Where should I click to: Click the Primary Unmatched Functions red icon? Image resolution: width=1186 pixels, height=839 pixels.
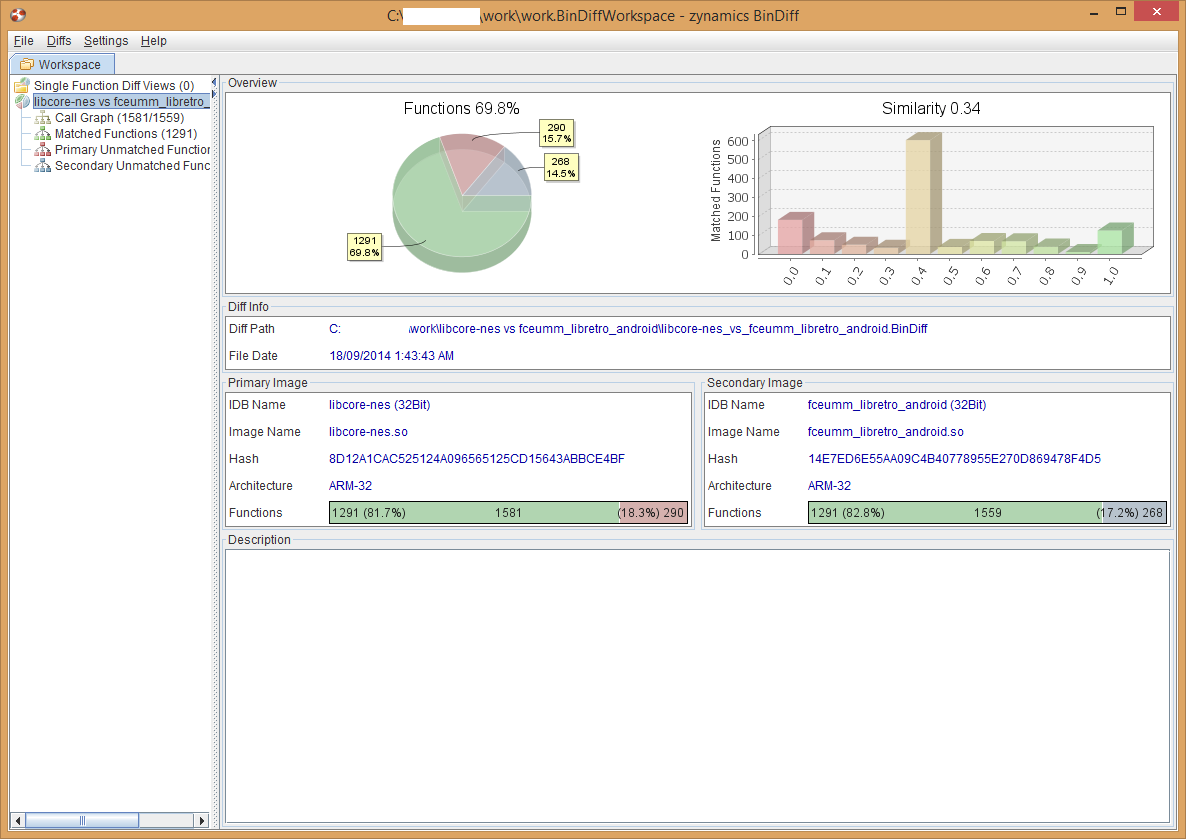(43, 150)
